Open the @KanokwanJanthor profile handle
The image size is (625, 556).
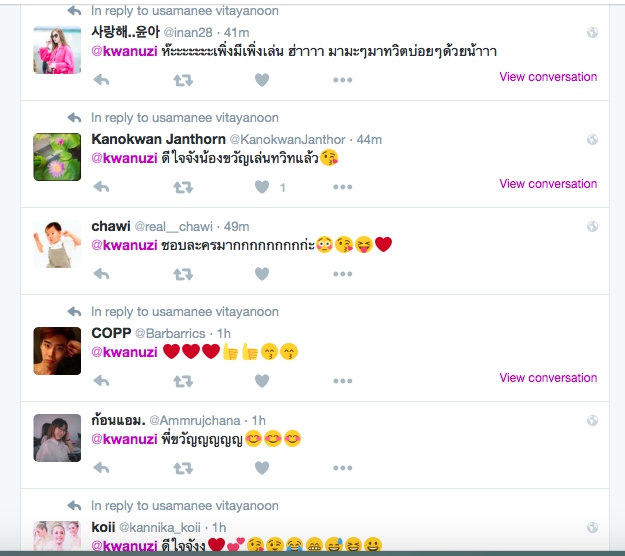(x=287, y=139)
